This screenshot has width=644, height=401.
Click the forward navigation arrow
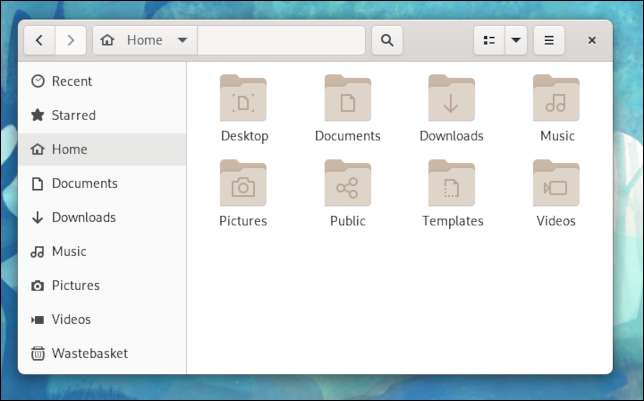[70, 40]
